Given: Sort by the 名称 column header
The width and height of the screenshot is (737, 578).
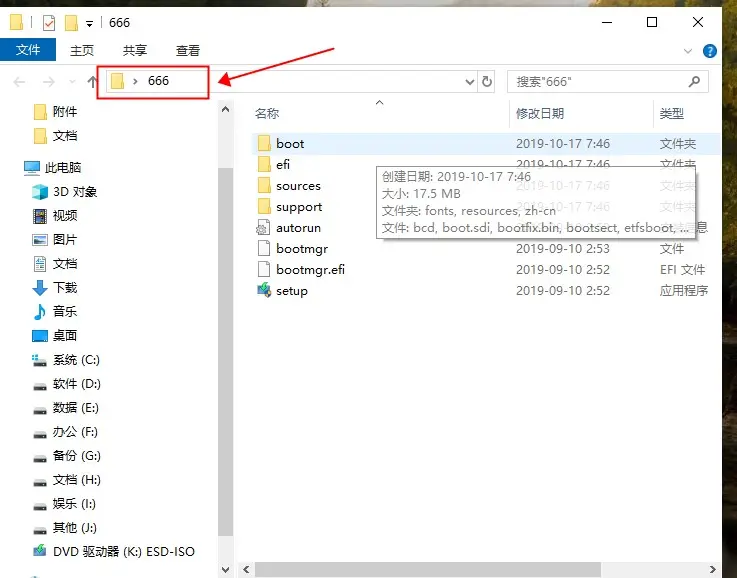Looking at the screenshot, I should [267, 113].
